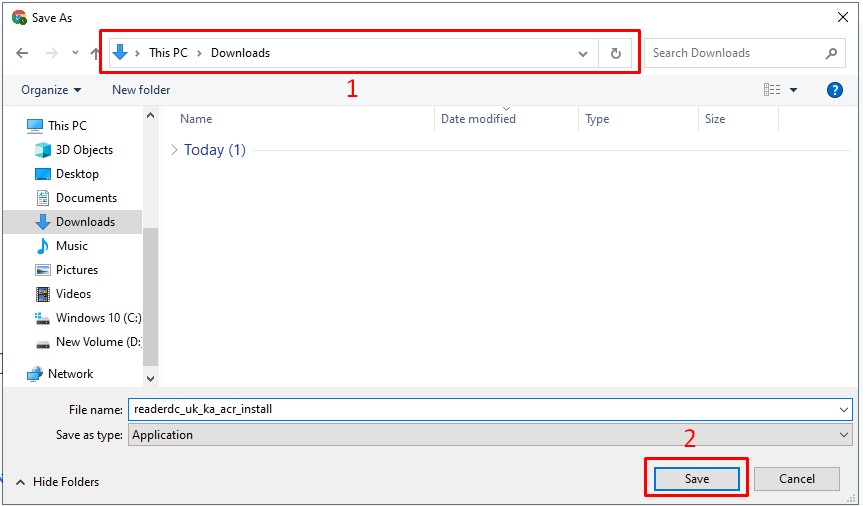Image resolution: width=863 pixels, height=506 pixels.
Task: Click the Back navigation arrow
Action: click(22, 53)
